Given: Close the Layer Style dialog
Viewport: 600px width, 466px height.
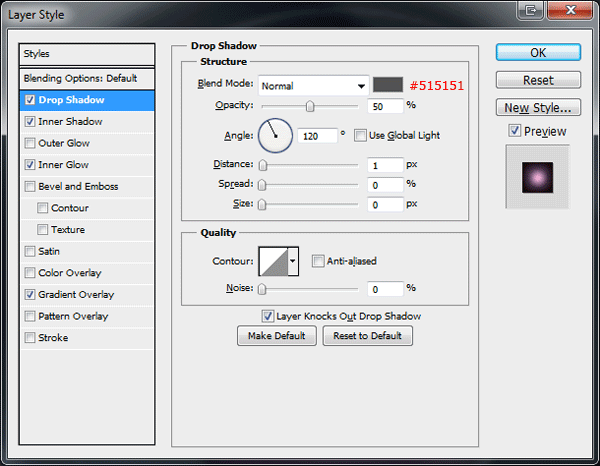Looking at the screenshot, I should click(x=570, y=10).
